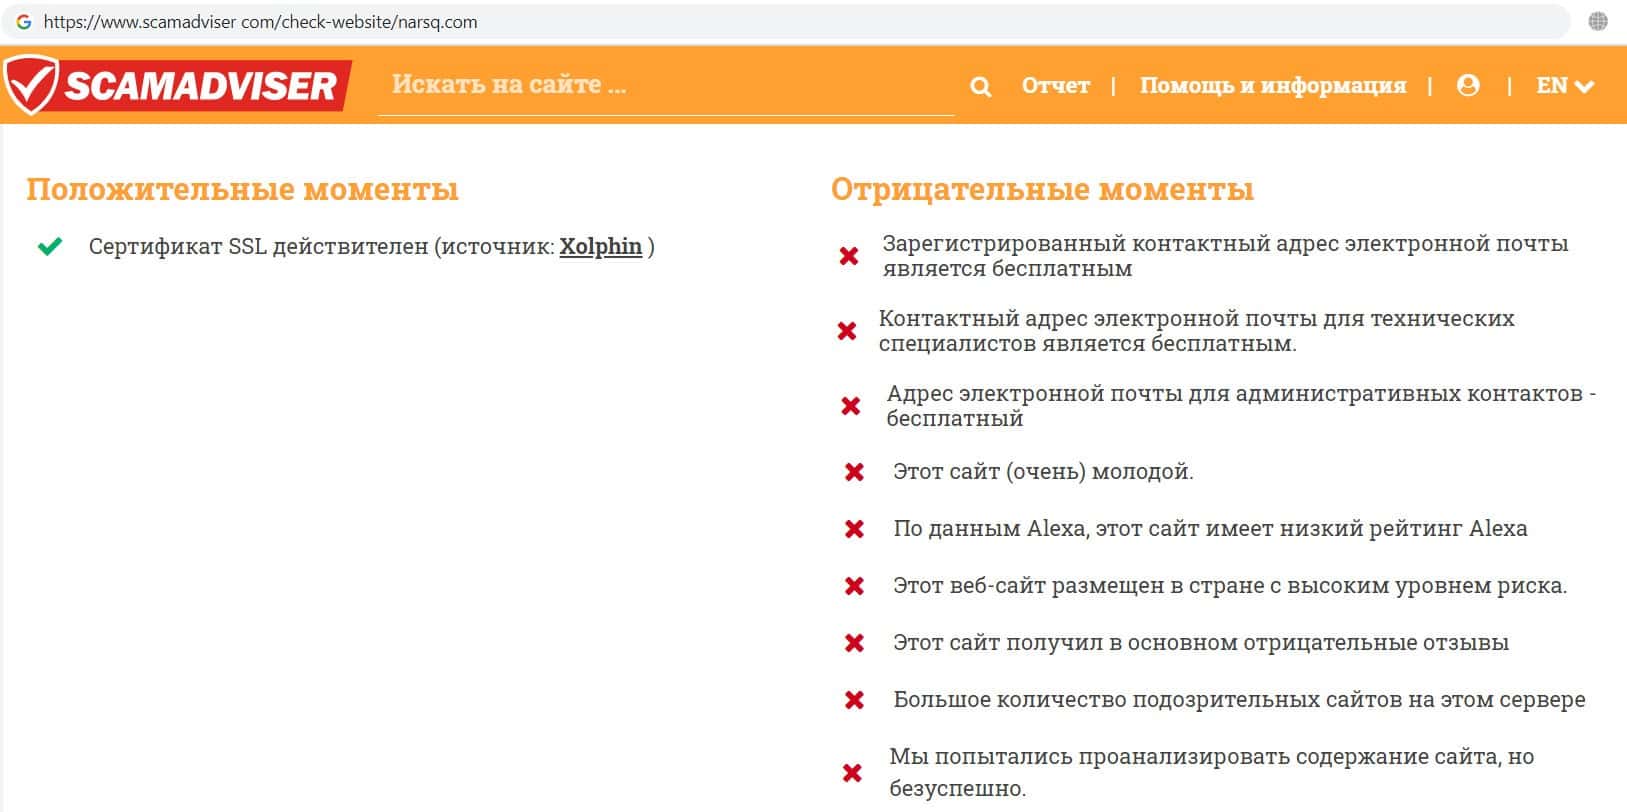The height and width of the screenshot is (812, 1627).
Task: Click red X beside 'Зарегистрированный контактный адрес'
Action: (849, 256)
